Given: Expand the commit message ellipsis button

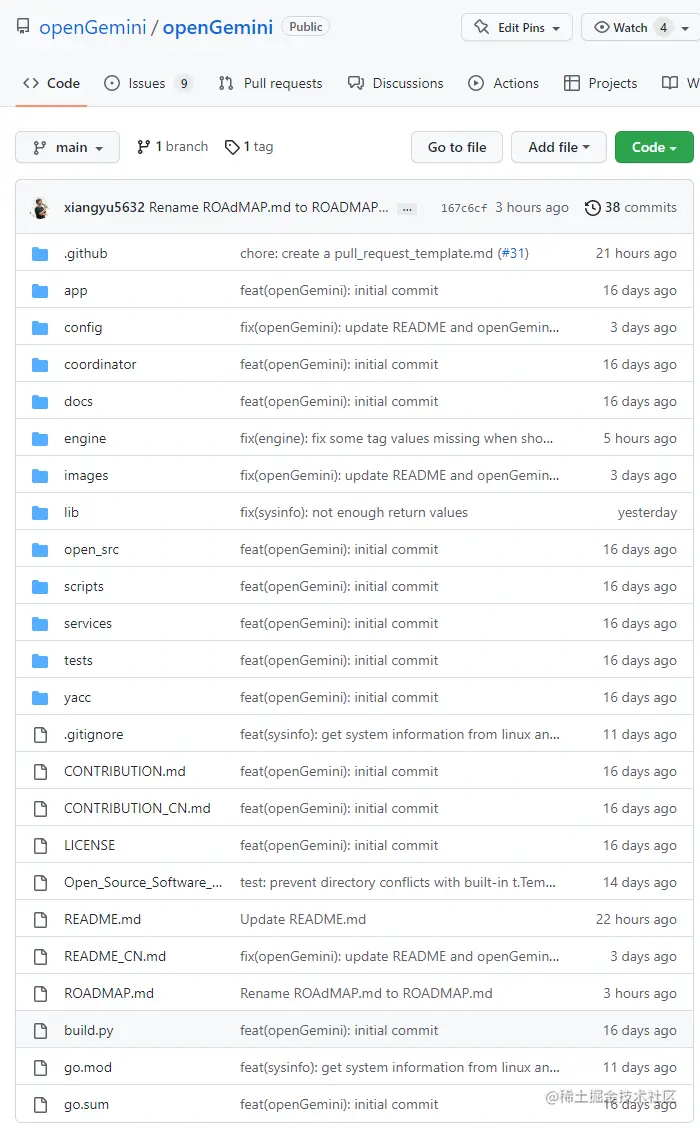Looking at the screenshot, I should click(x=407, y=209).
